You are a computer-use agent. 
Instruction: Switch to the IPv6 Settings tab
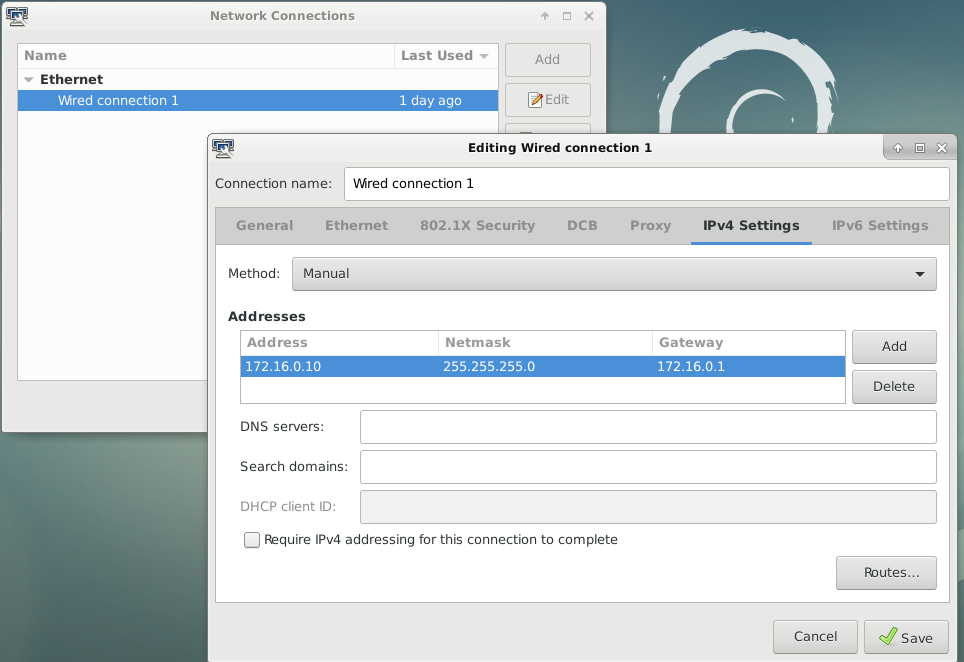[x=880, y=226]
